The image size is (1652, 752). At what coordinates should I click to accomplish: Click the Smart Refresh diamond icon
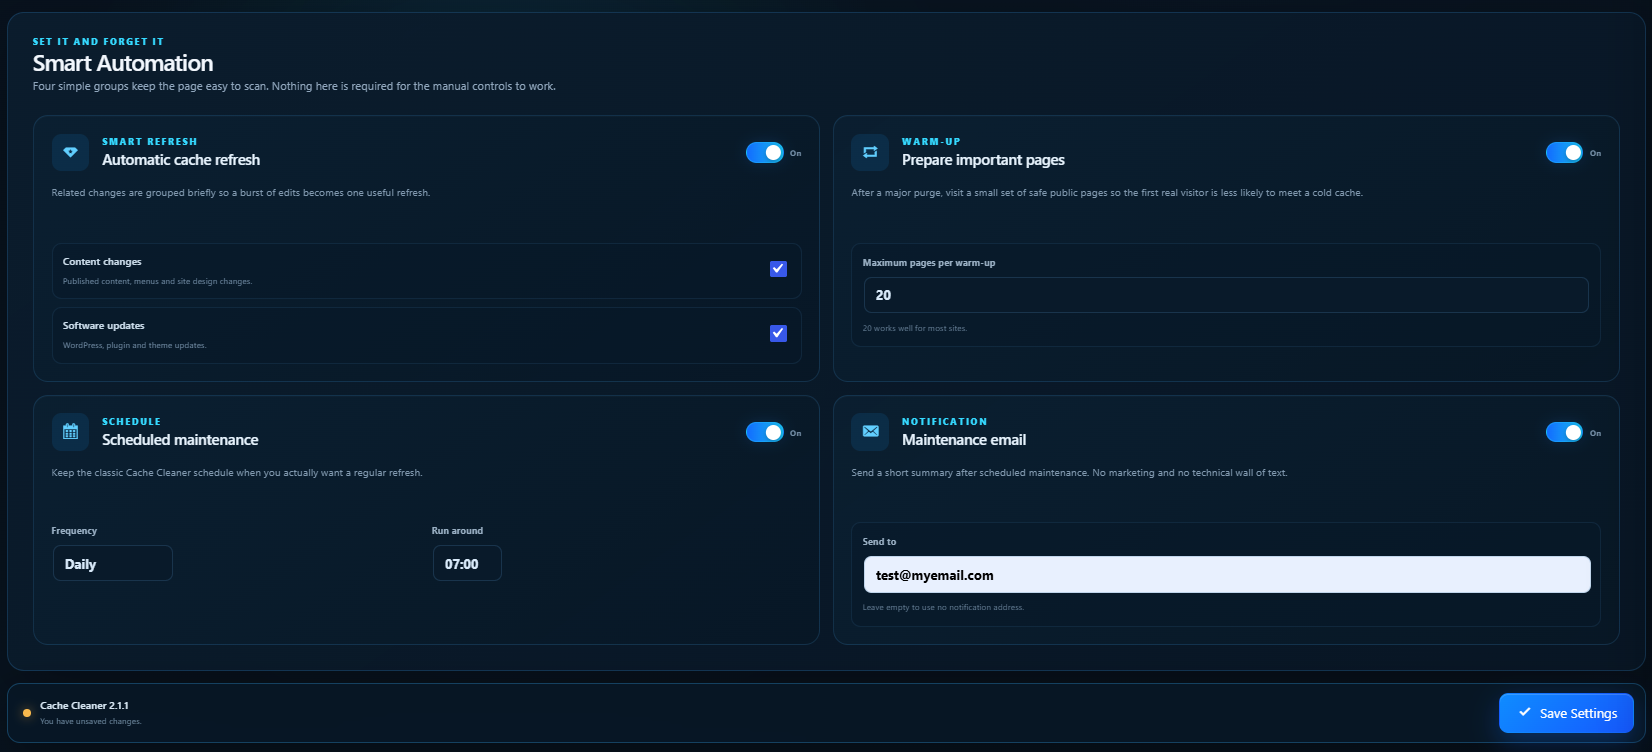pos(70,152)
